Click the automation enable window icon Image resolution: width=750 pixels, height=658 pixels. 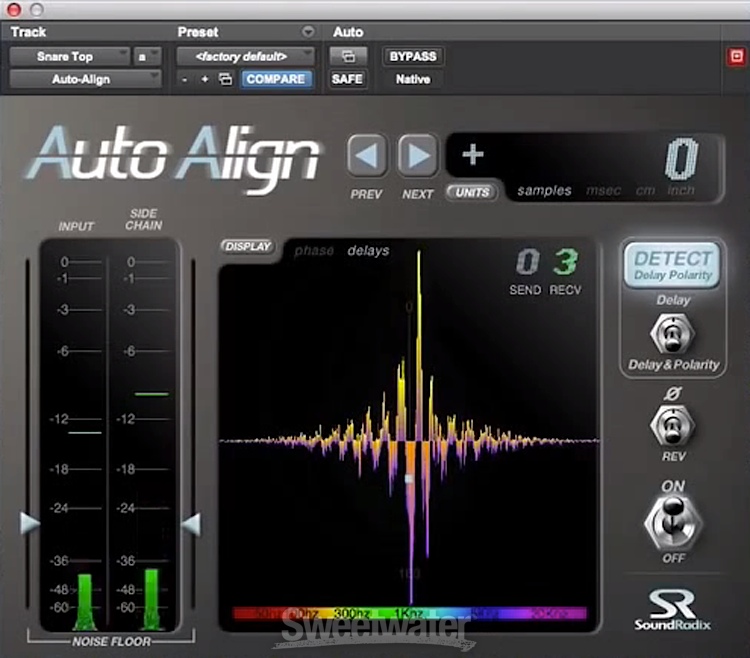point(347,56)
